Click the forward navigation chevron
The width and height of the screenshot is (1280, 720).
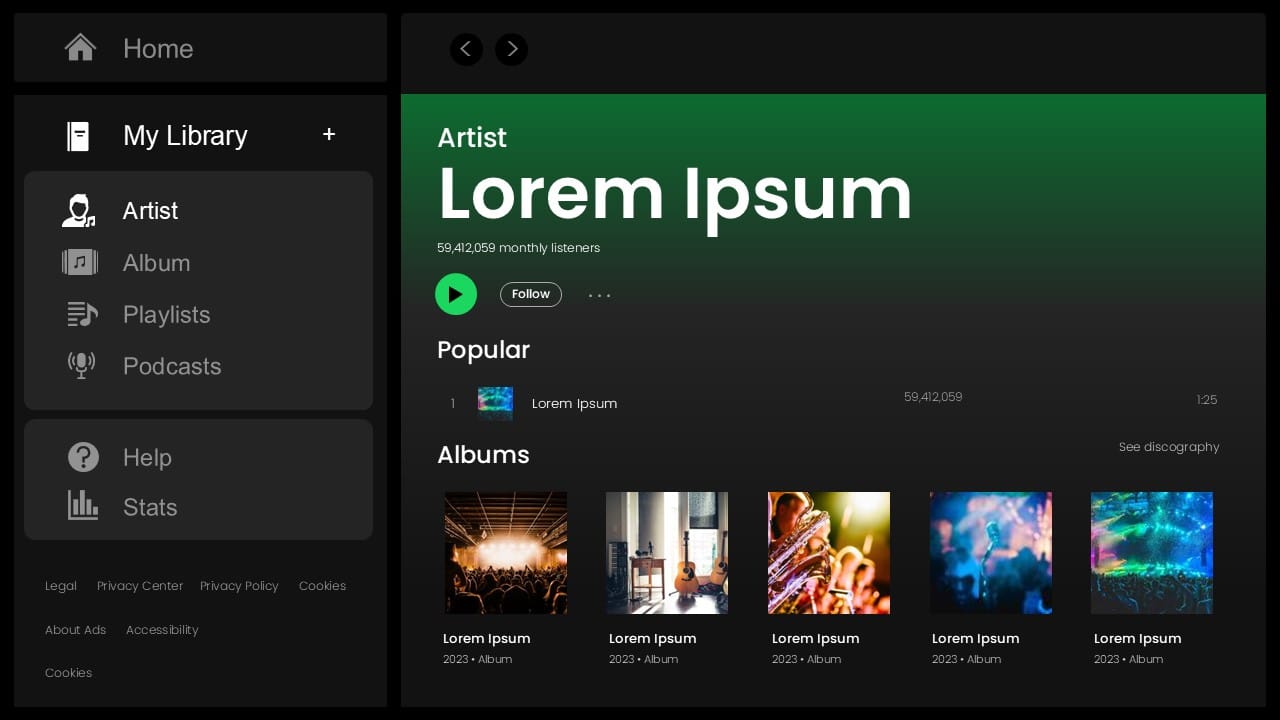tap(511, 49)
